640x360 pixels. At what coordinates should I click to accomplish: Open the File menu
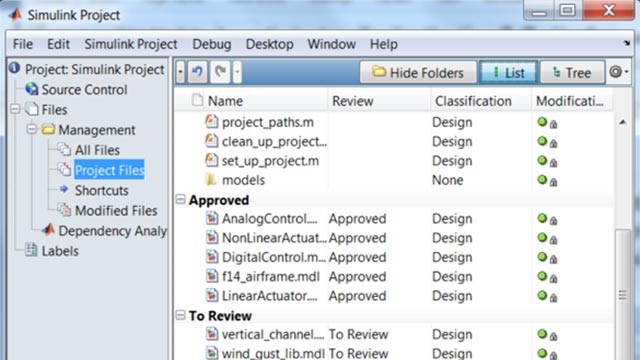23,44
